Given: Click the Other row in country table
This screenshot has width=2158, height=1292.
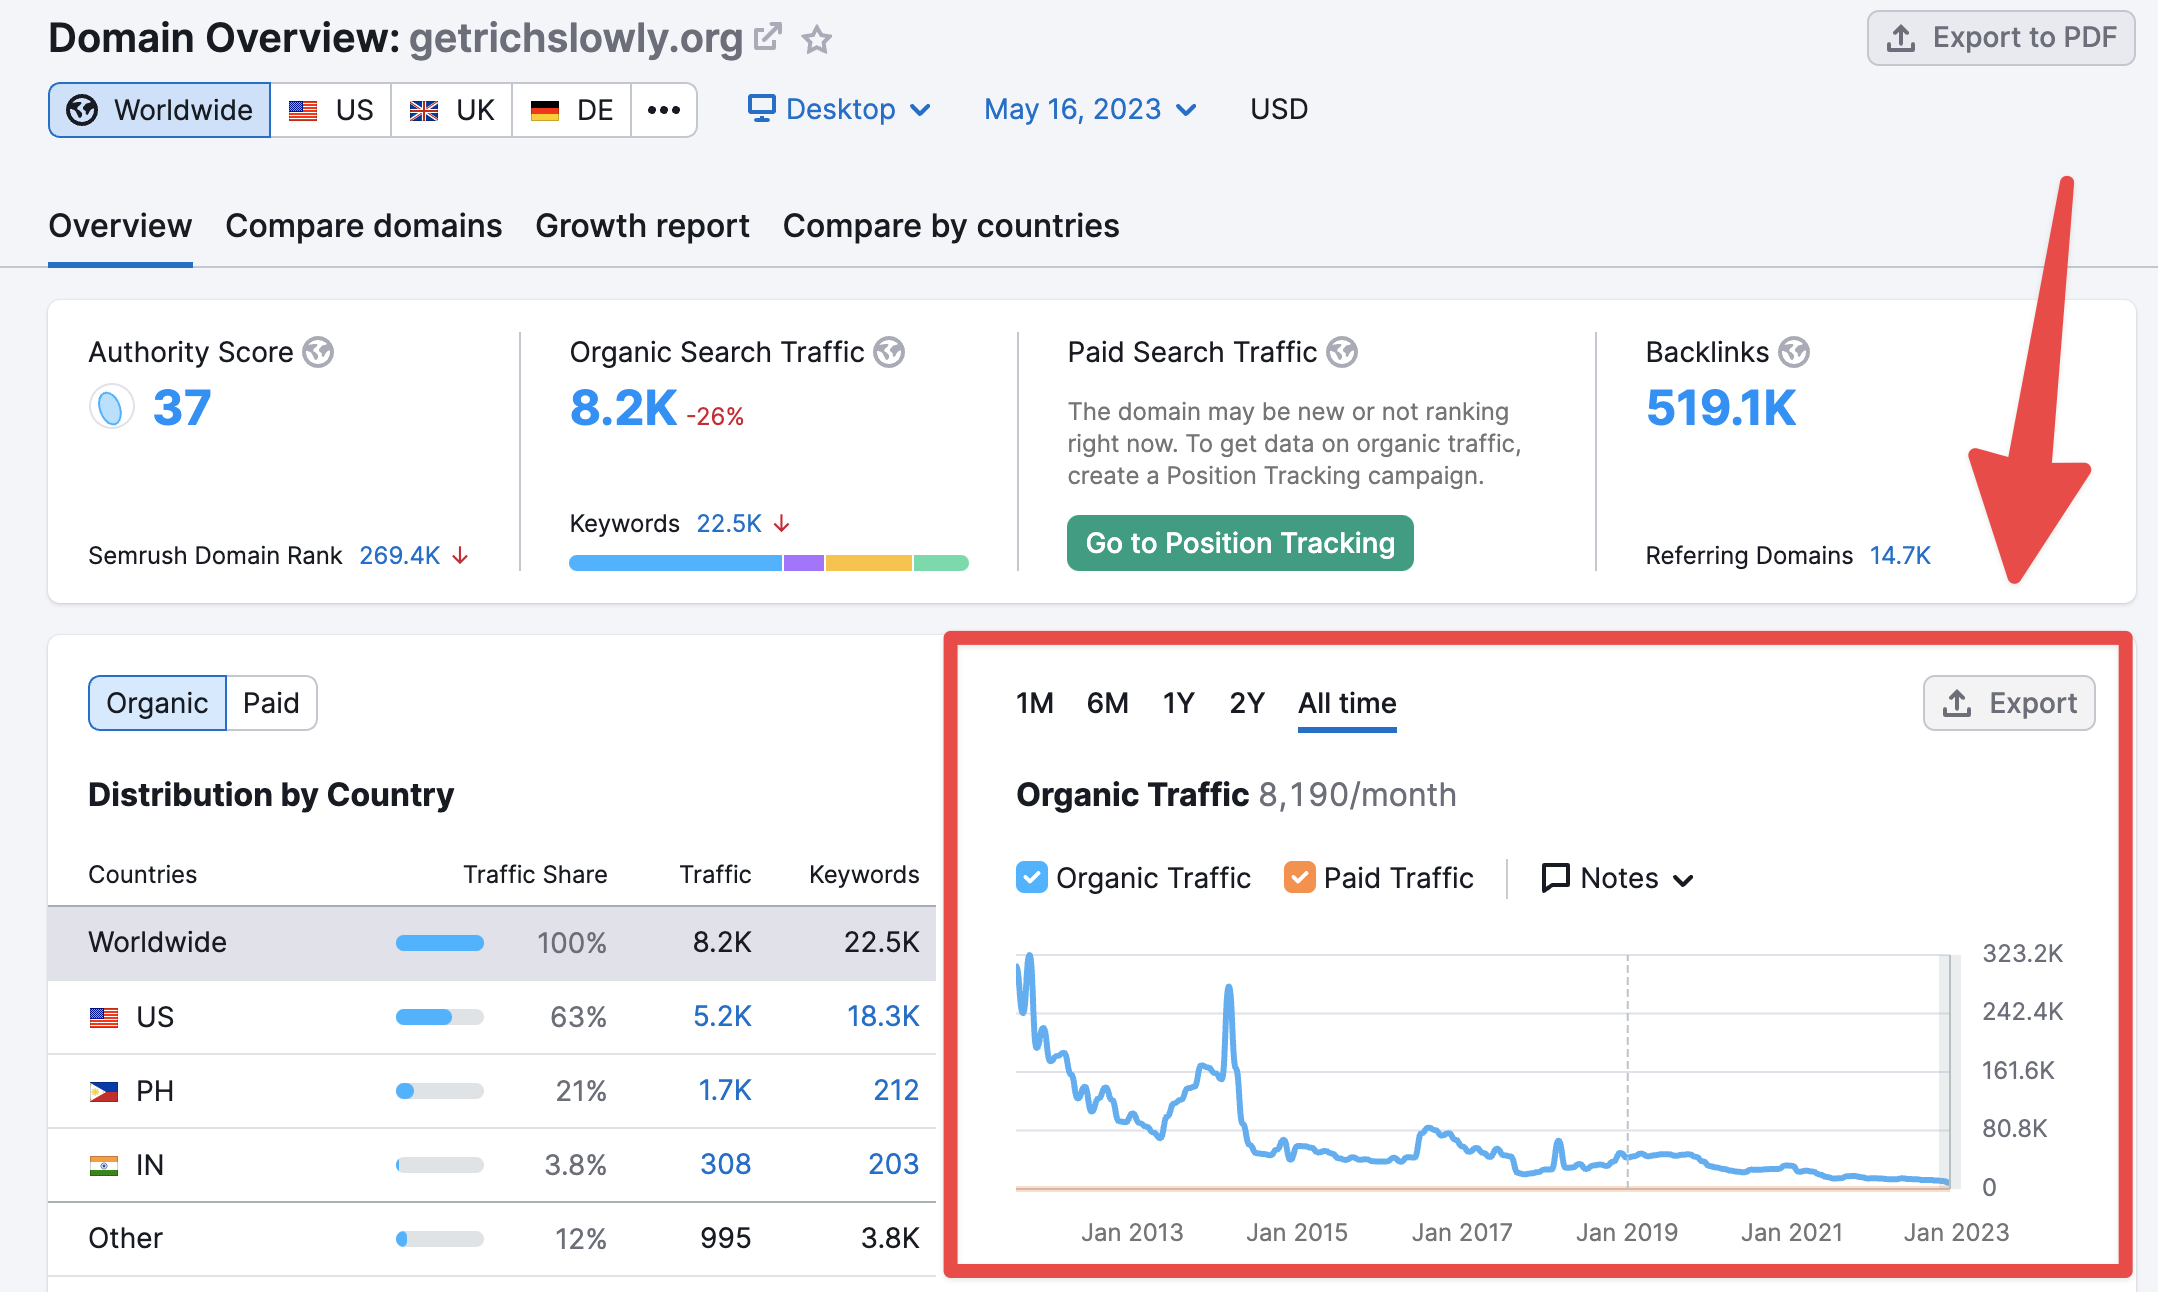Looking at the screenshot, I should point(492,1238).
